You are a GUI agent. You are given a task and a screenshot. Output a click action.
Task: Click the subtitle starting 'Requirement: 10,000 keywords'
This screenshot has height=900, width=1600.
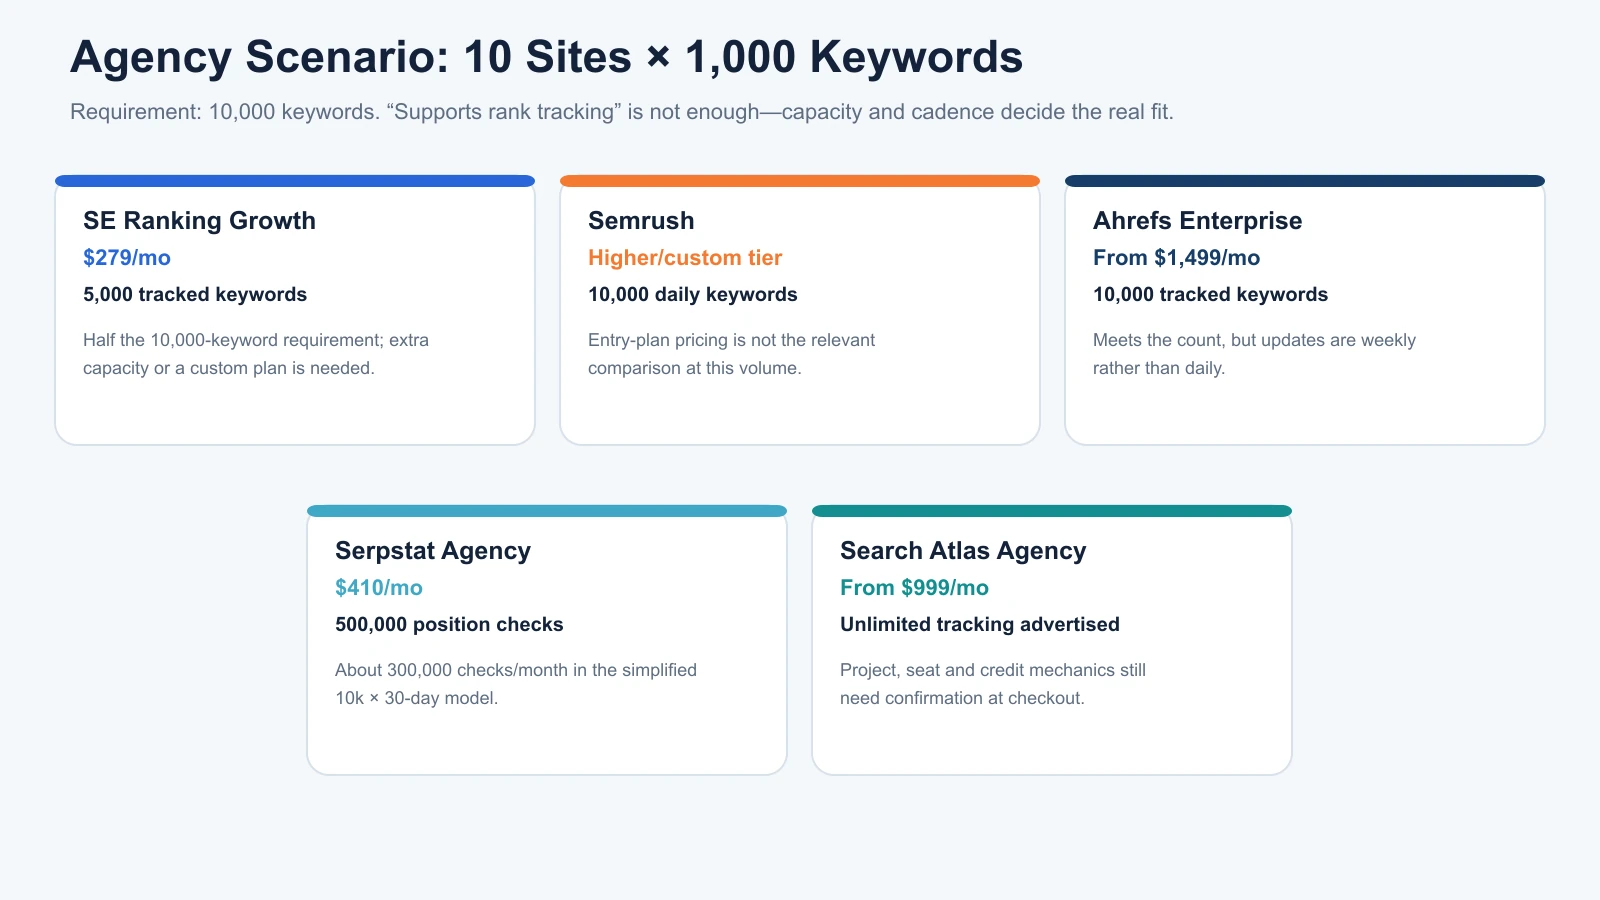621,112
